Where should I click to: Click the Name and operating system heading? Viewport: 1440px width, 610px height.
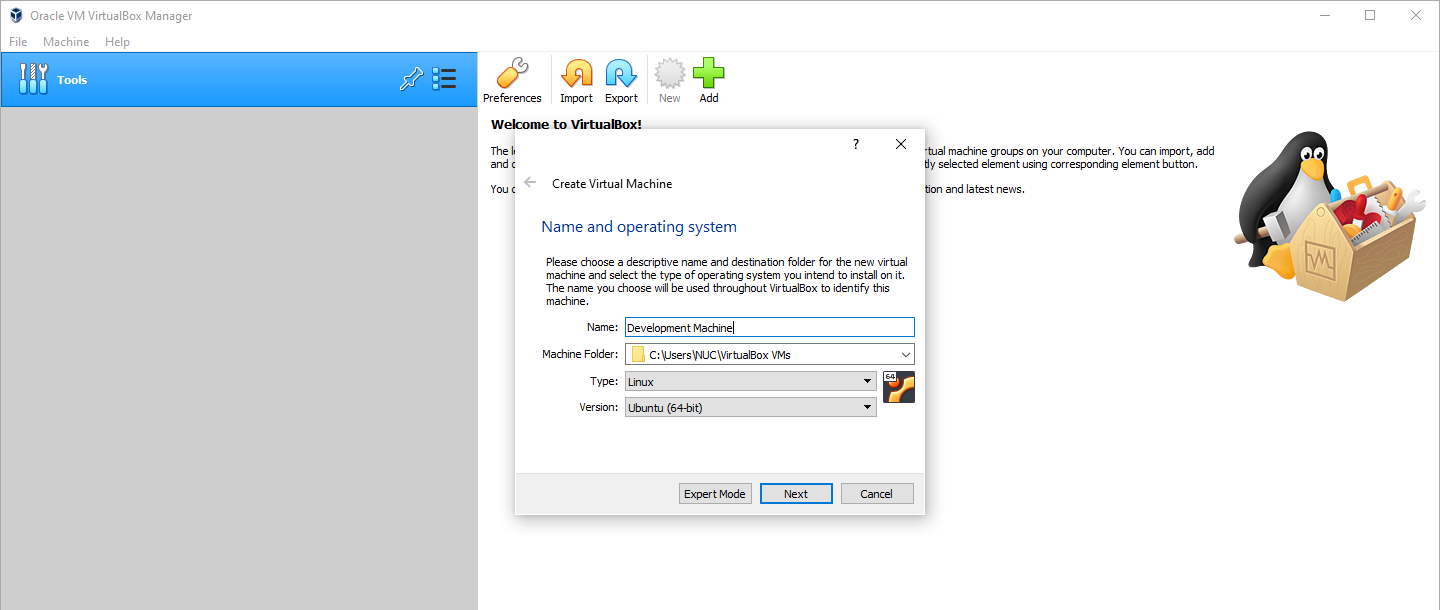click(639, 227)
